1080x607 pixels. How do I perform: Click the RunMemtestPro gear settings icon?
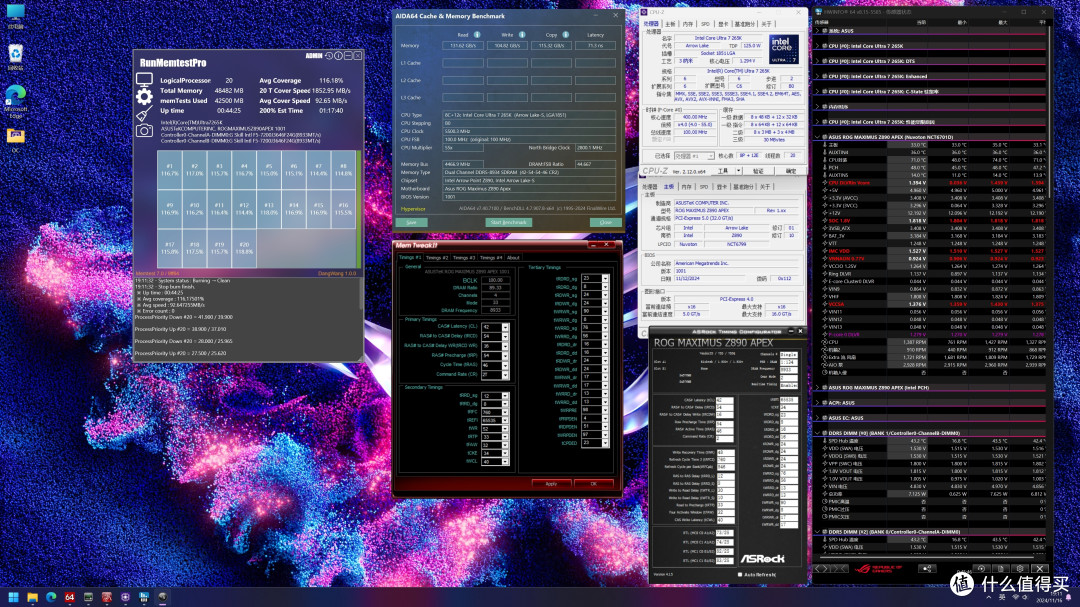145,97
